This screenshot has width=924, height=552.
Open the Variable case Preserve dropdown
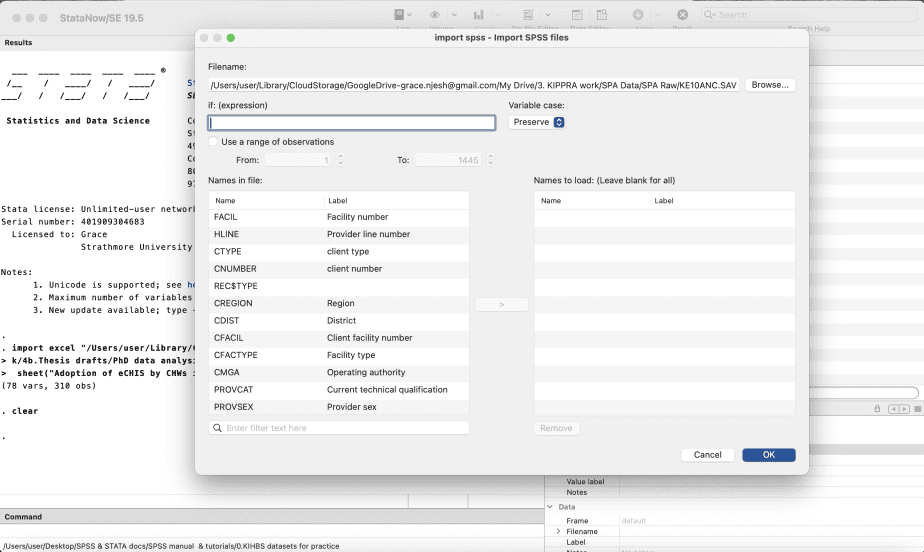(537, 122)
